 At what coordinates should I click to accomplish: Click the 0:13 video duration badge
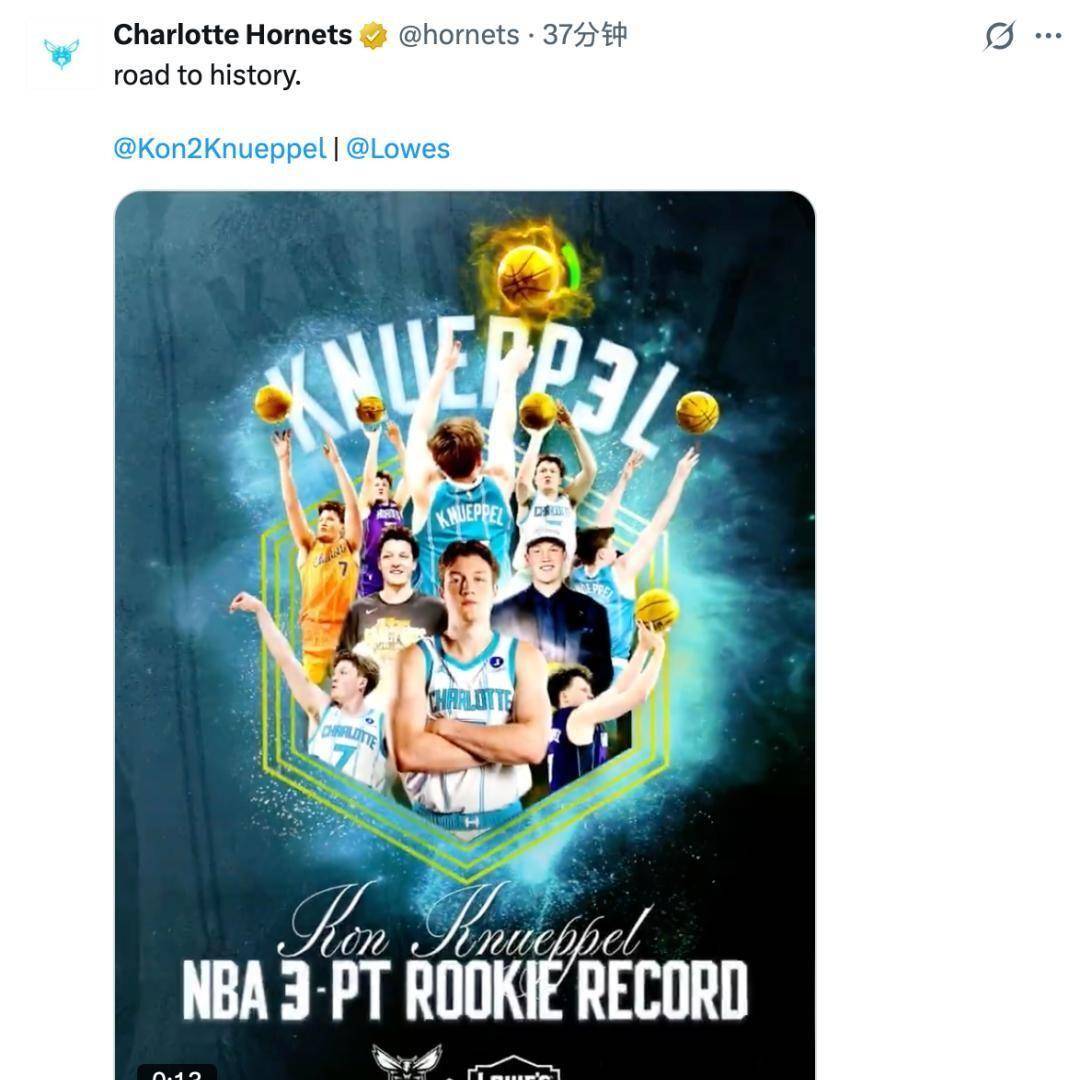tap(177, 1072)
